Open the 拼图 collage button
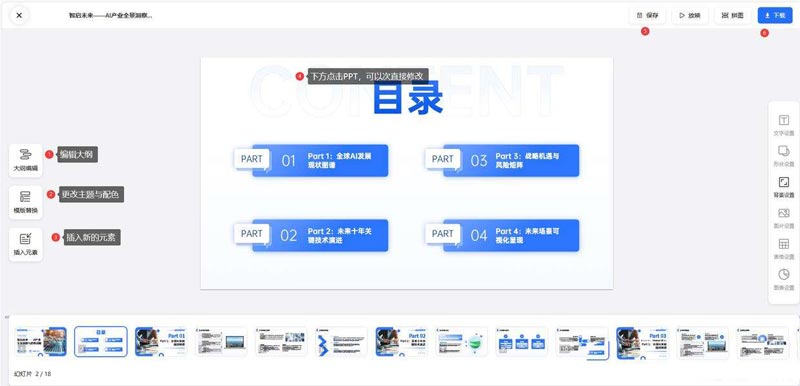 tap(733, 15)
